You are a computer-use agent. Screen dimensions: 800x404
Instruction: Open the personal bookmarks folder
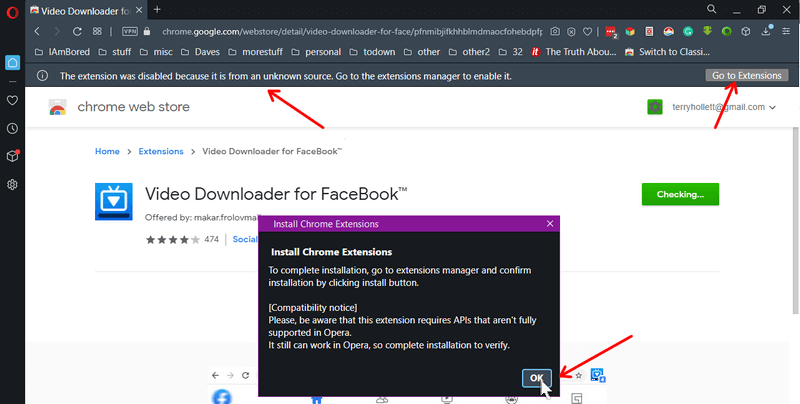click(315, 52)
